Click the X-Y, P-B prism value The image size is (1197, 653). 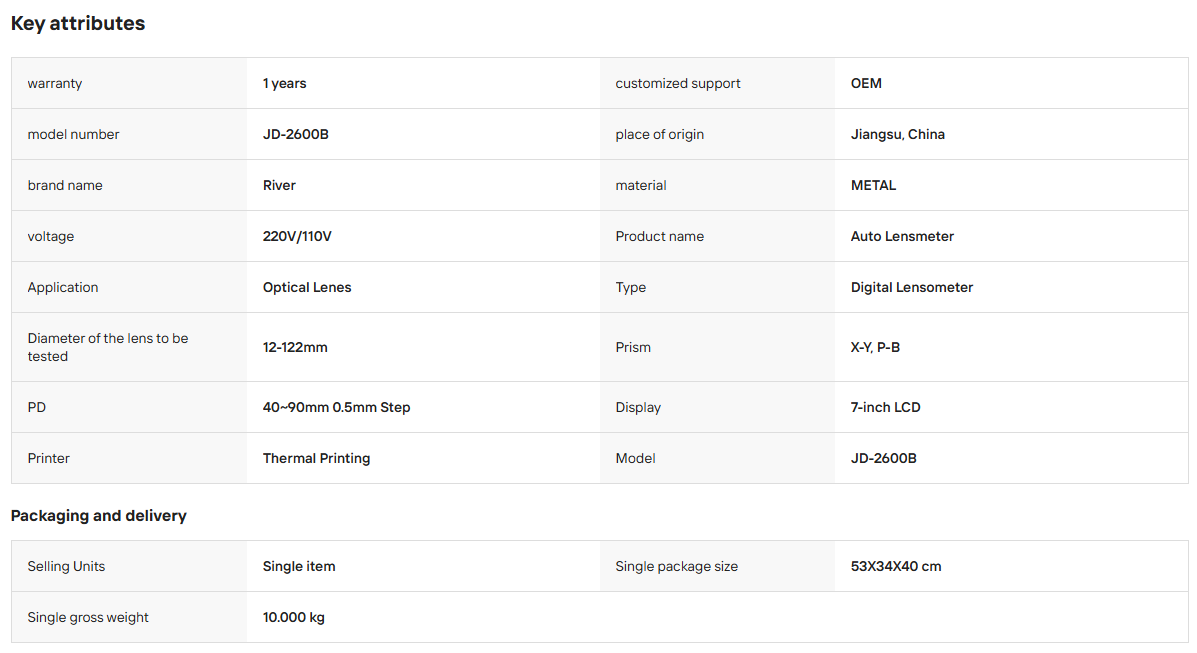pyautogui.click(x=875, y=348)
